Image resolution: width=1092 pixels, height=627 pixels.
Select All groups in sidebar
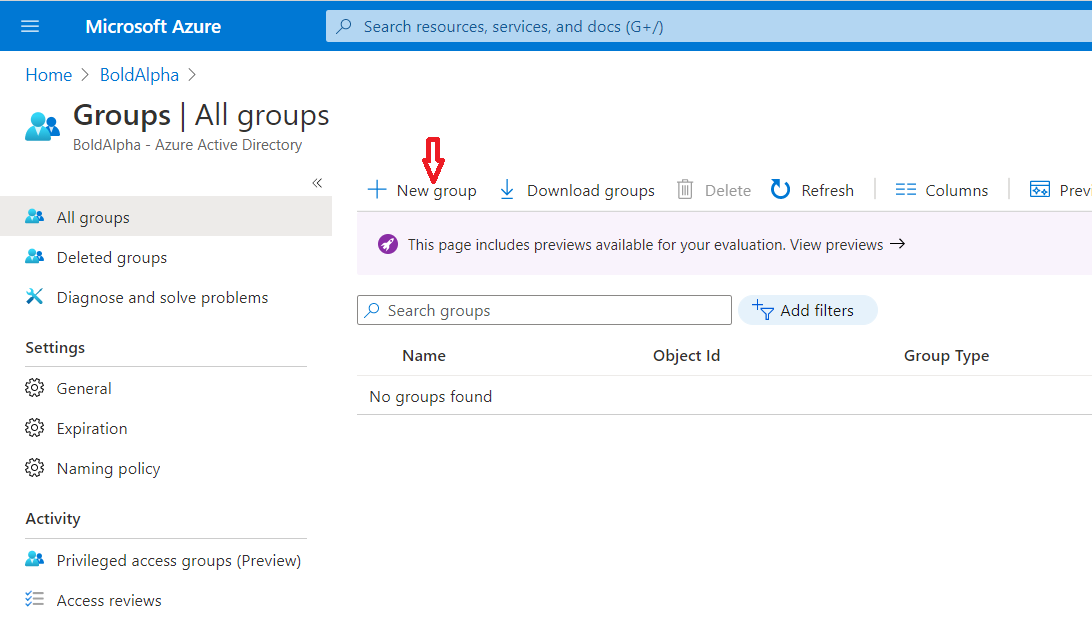166,217
